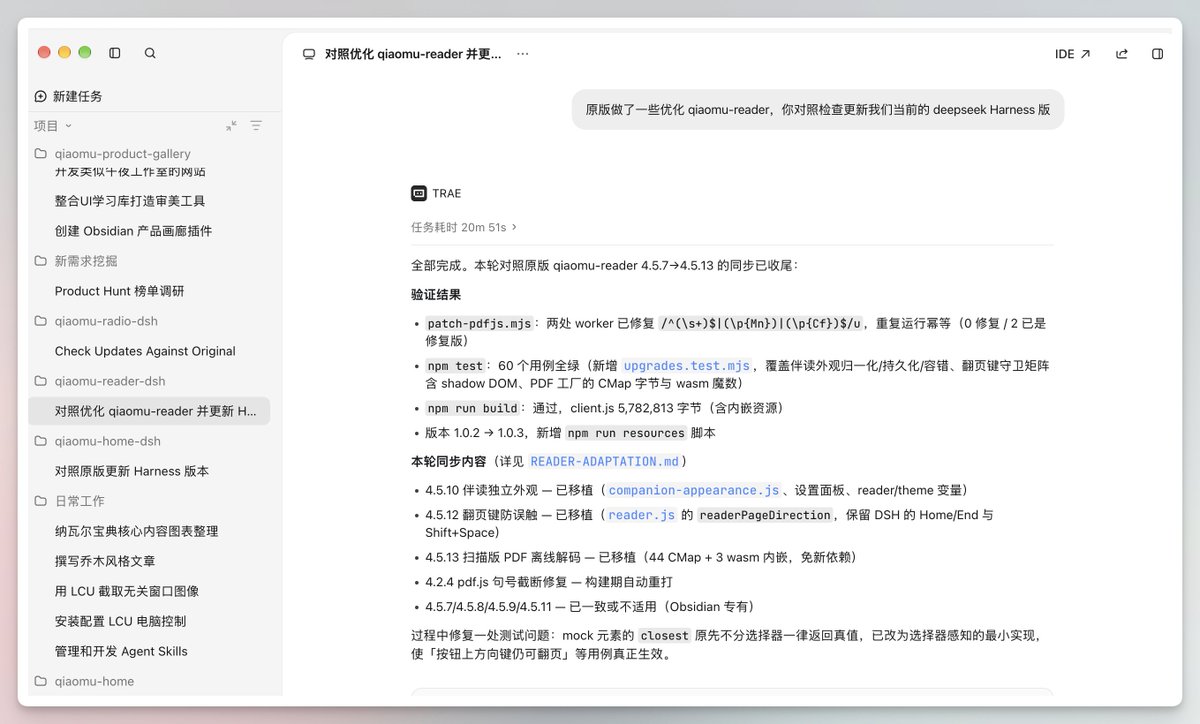The height and width of the screenshot is (724, 1200).
Task: Click the 验证结果 heading
Action: (x=436, y=295)
